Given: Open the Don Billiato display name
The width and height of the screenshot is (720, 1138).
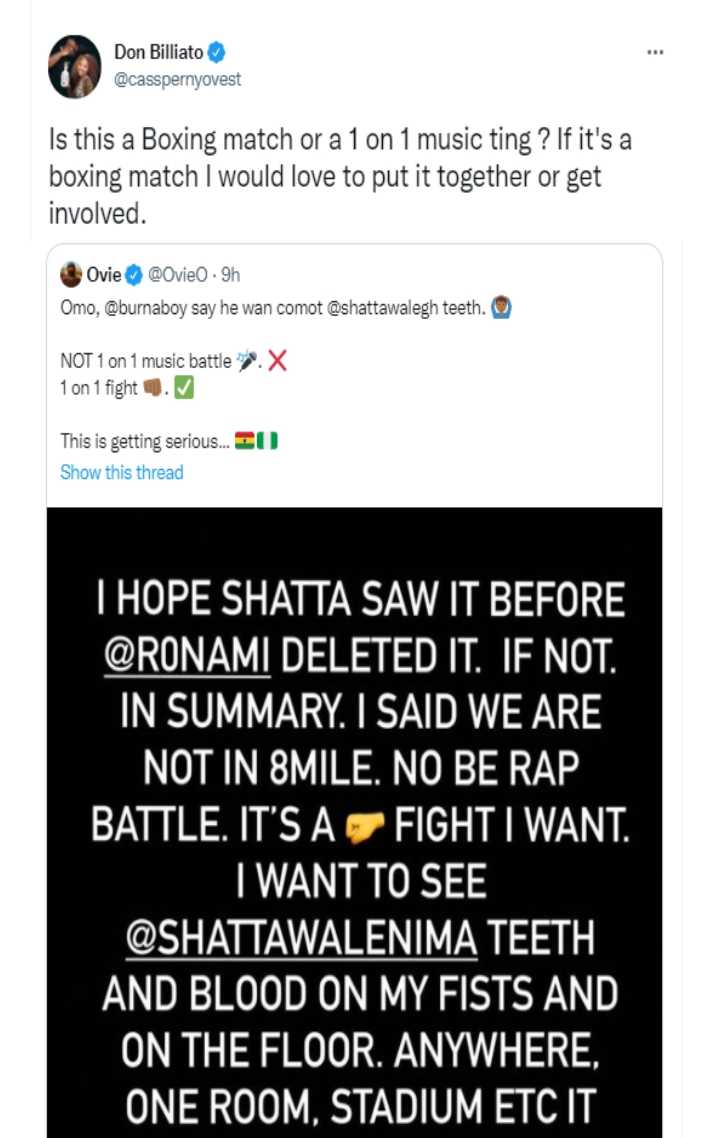Looking at the screenshot, I should point(158,53).
